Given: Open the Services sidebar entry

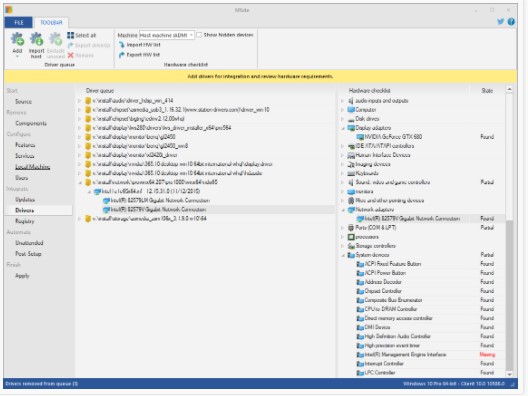Looking at the screenshot, I should pos(25,156).
